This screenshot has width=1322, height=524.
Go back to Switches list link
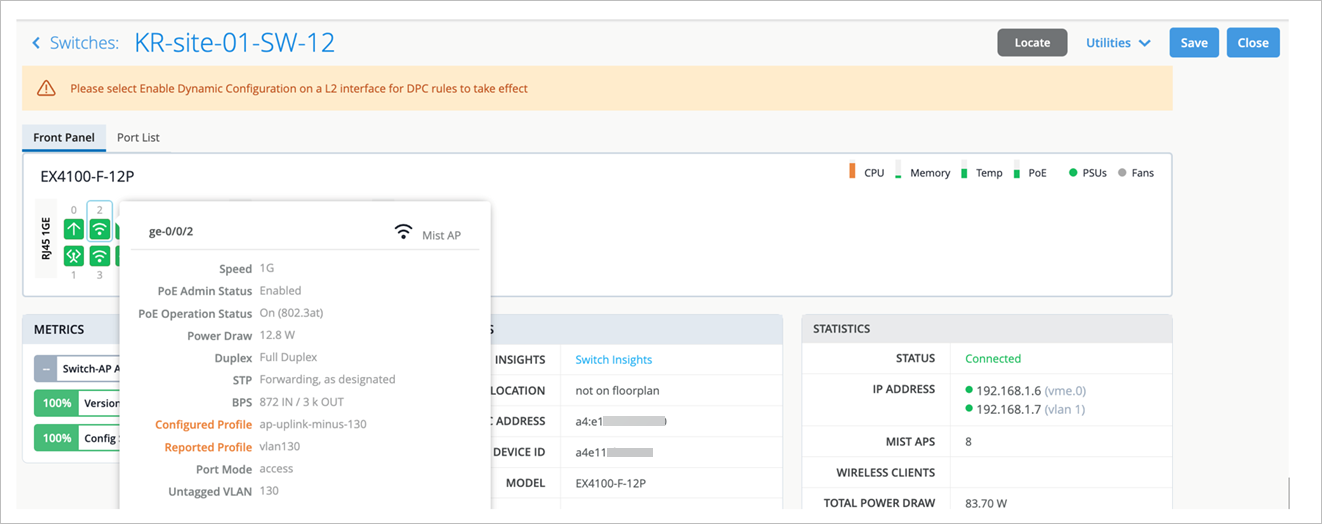84,43
